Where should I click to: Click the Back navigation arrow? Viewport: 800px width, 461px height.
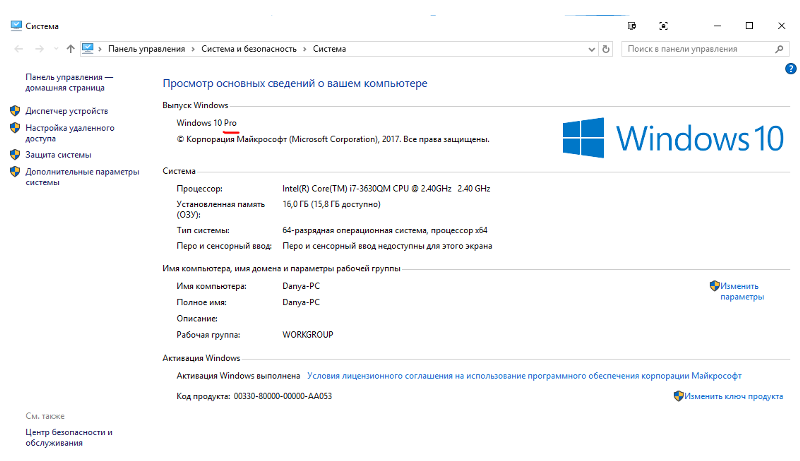click(19, 49)
